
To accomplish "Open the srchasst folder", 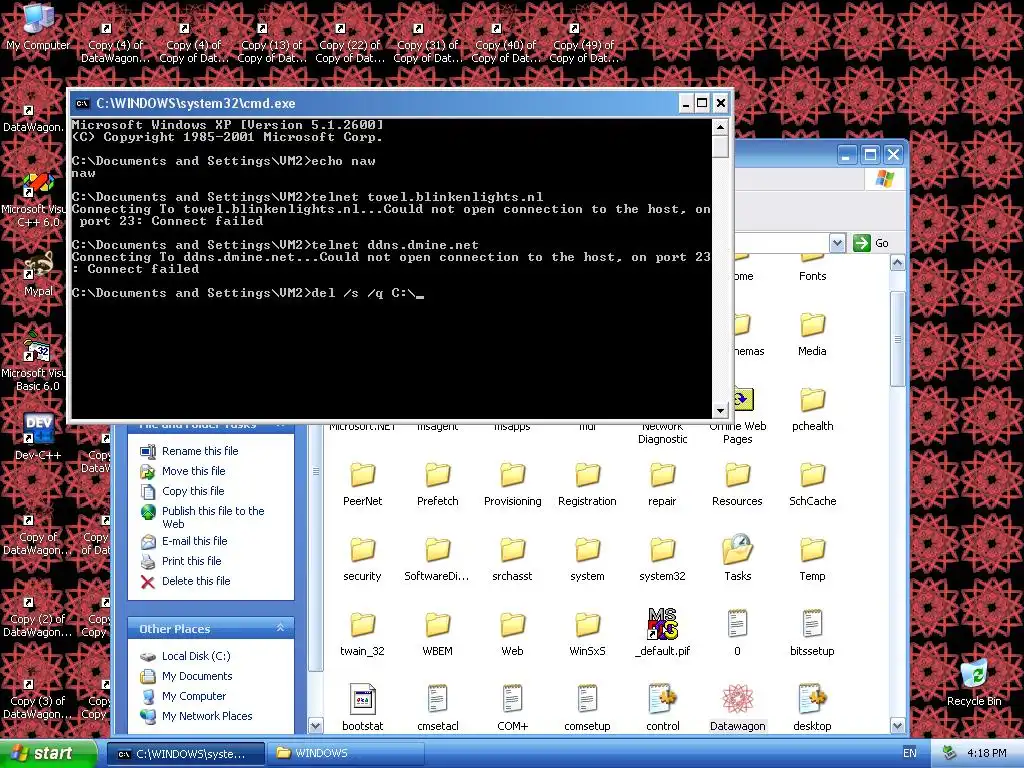I will point(513,558).
